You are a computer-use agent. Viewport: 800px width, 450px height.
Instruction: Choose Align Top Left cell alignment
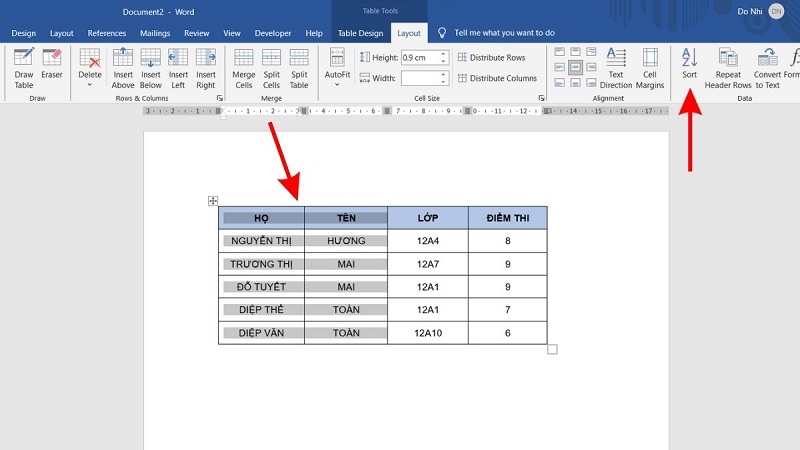(x=559, y=52)
